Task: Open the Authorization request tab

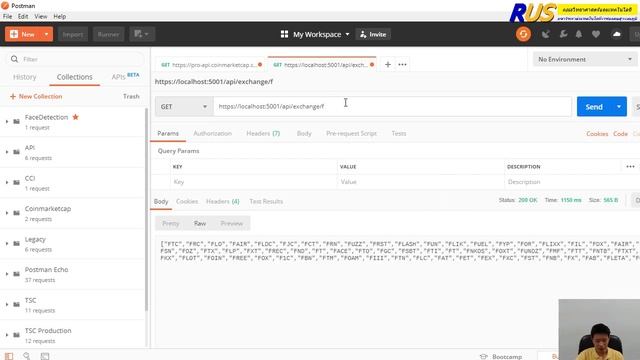Action: [x=212, y=133]
